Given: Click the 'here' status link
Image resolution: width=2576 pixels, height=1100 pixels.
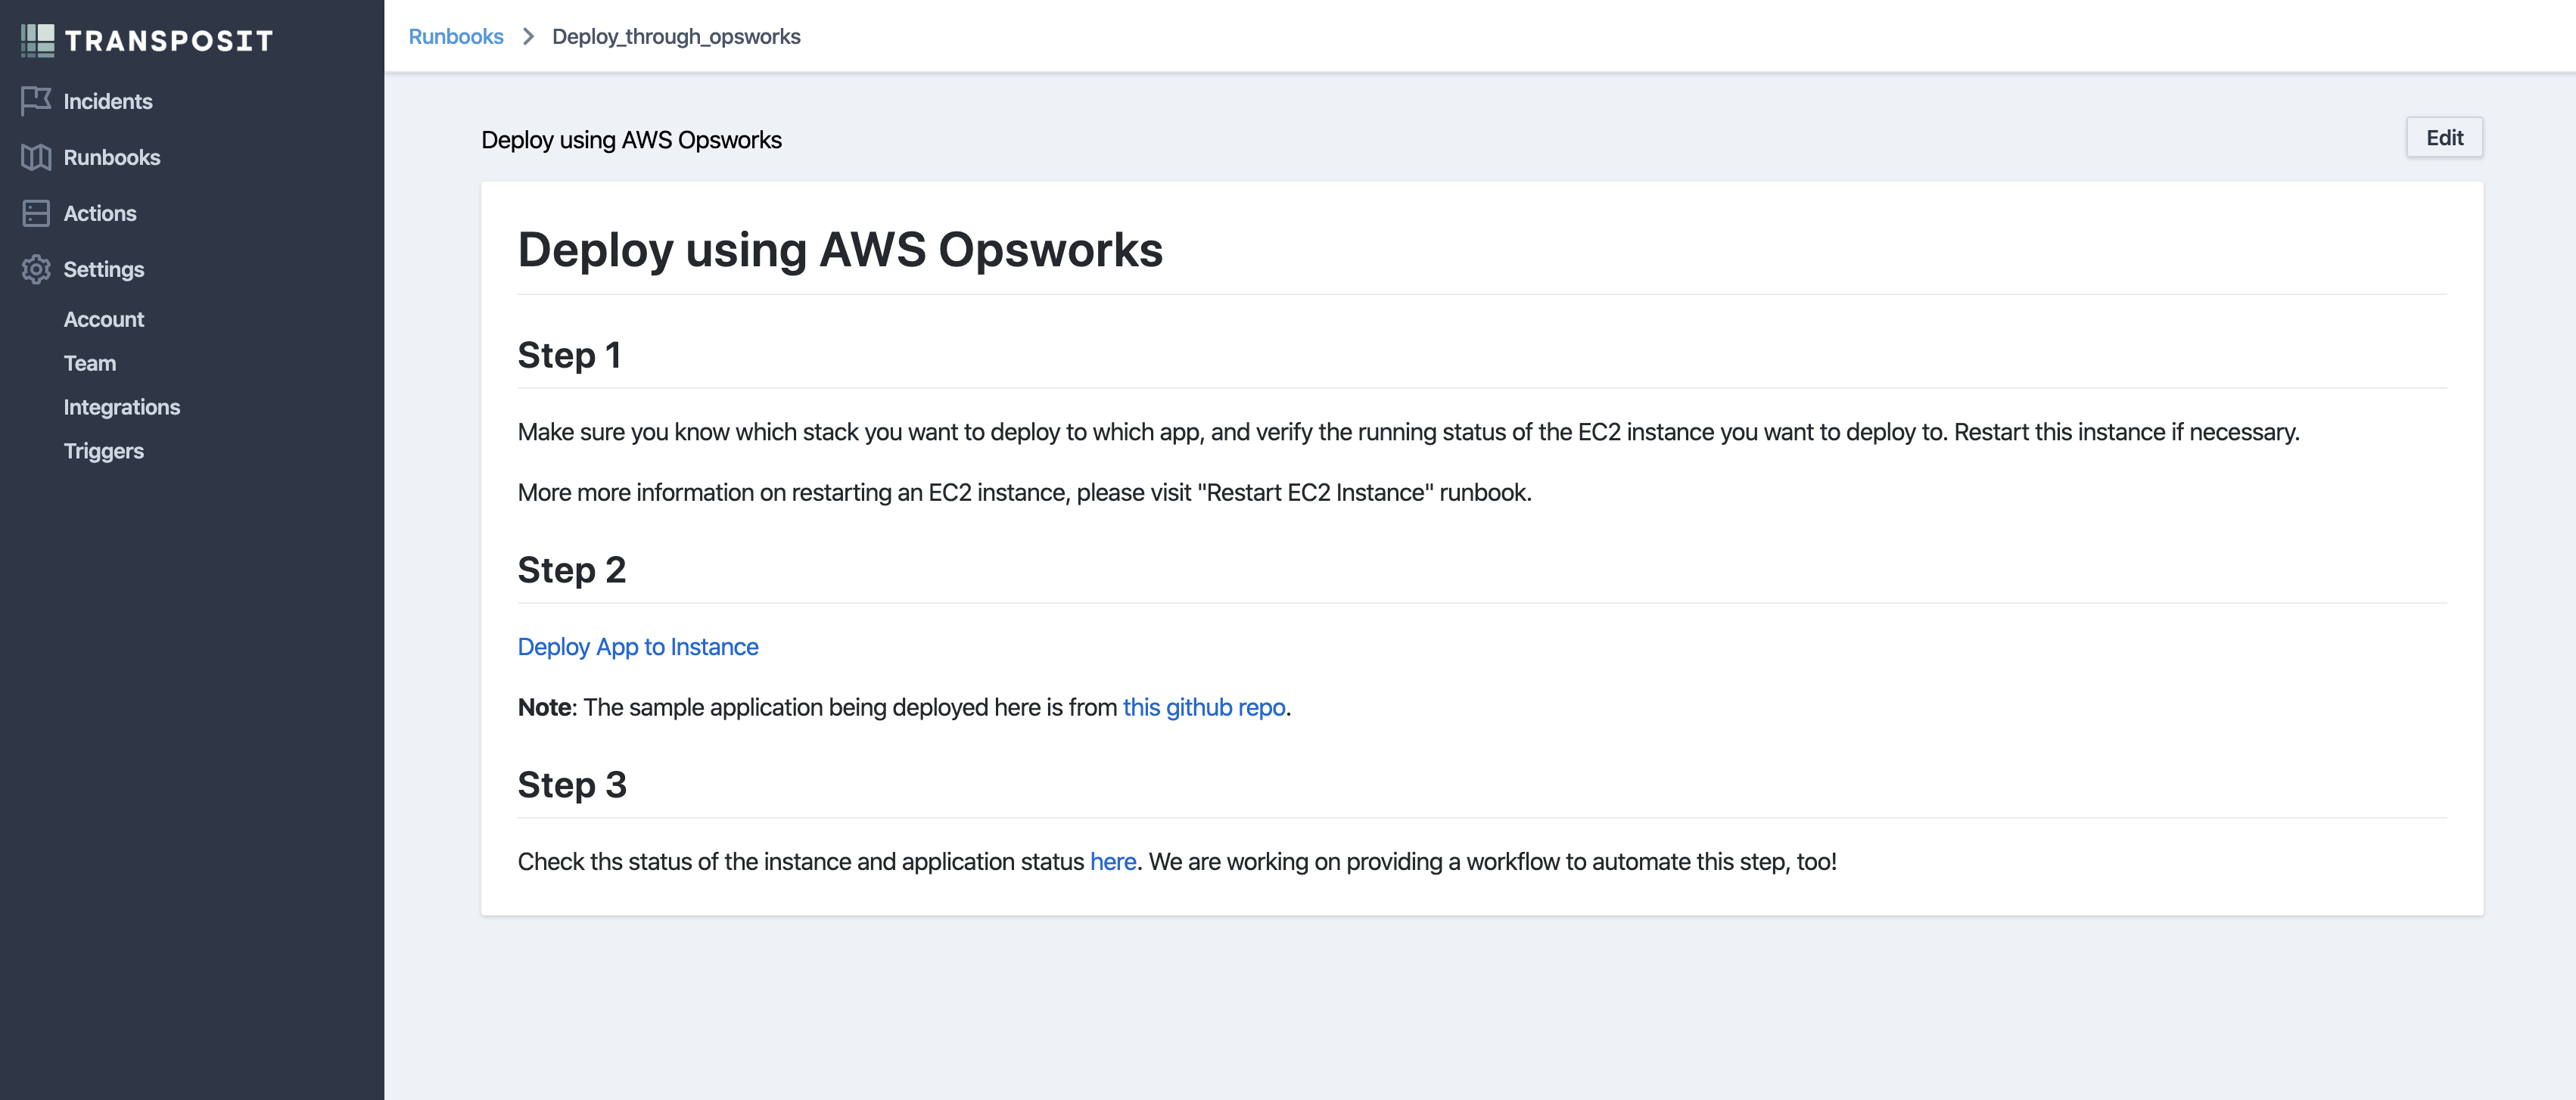Looking at the screenshot, I should pyautogui.click(x=1113, y=862).
